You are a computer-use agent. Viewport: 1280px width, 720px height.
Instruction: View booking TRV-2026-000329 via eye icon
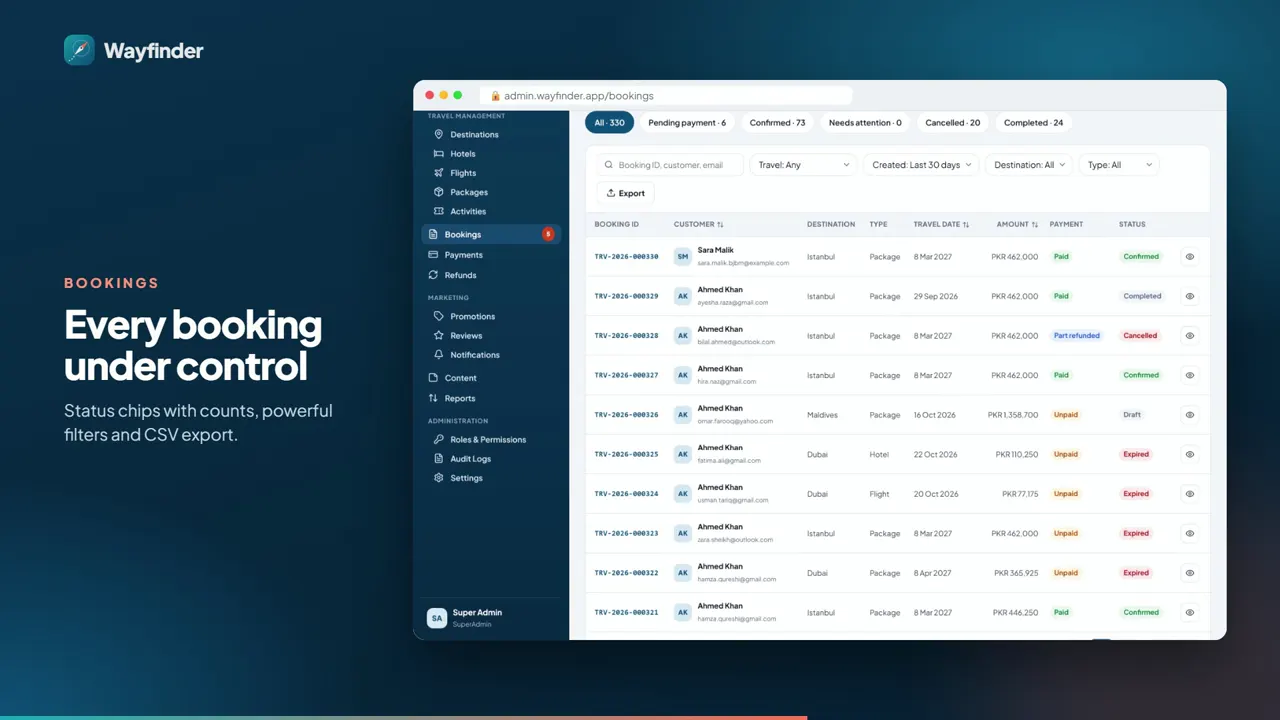pos(1190,296)
